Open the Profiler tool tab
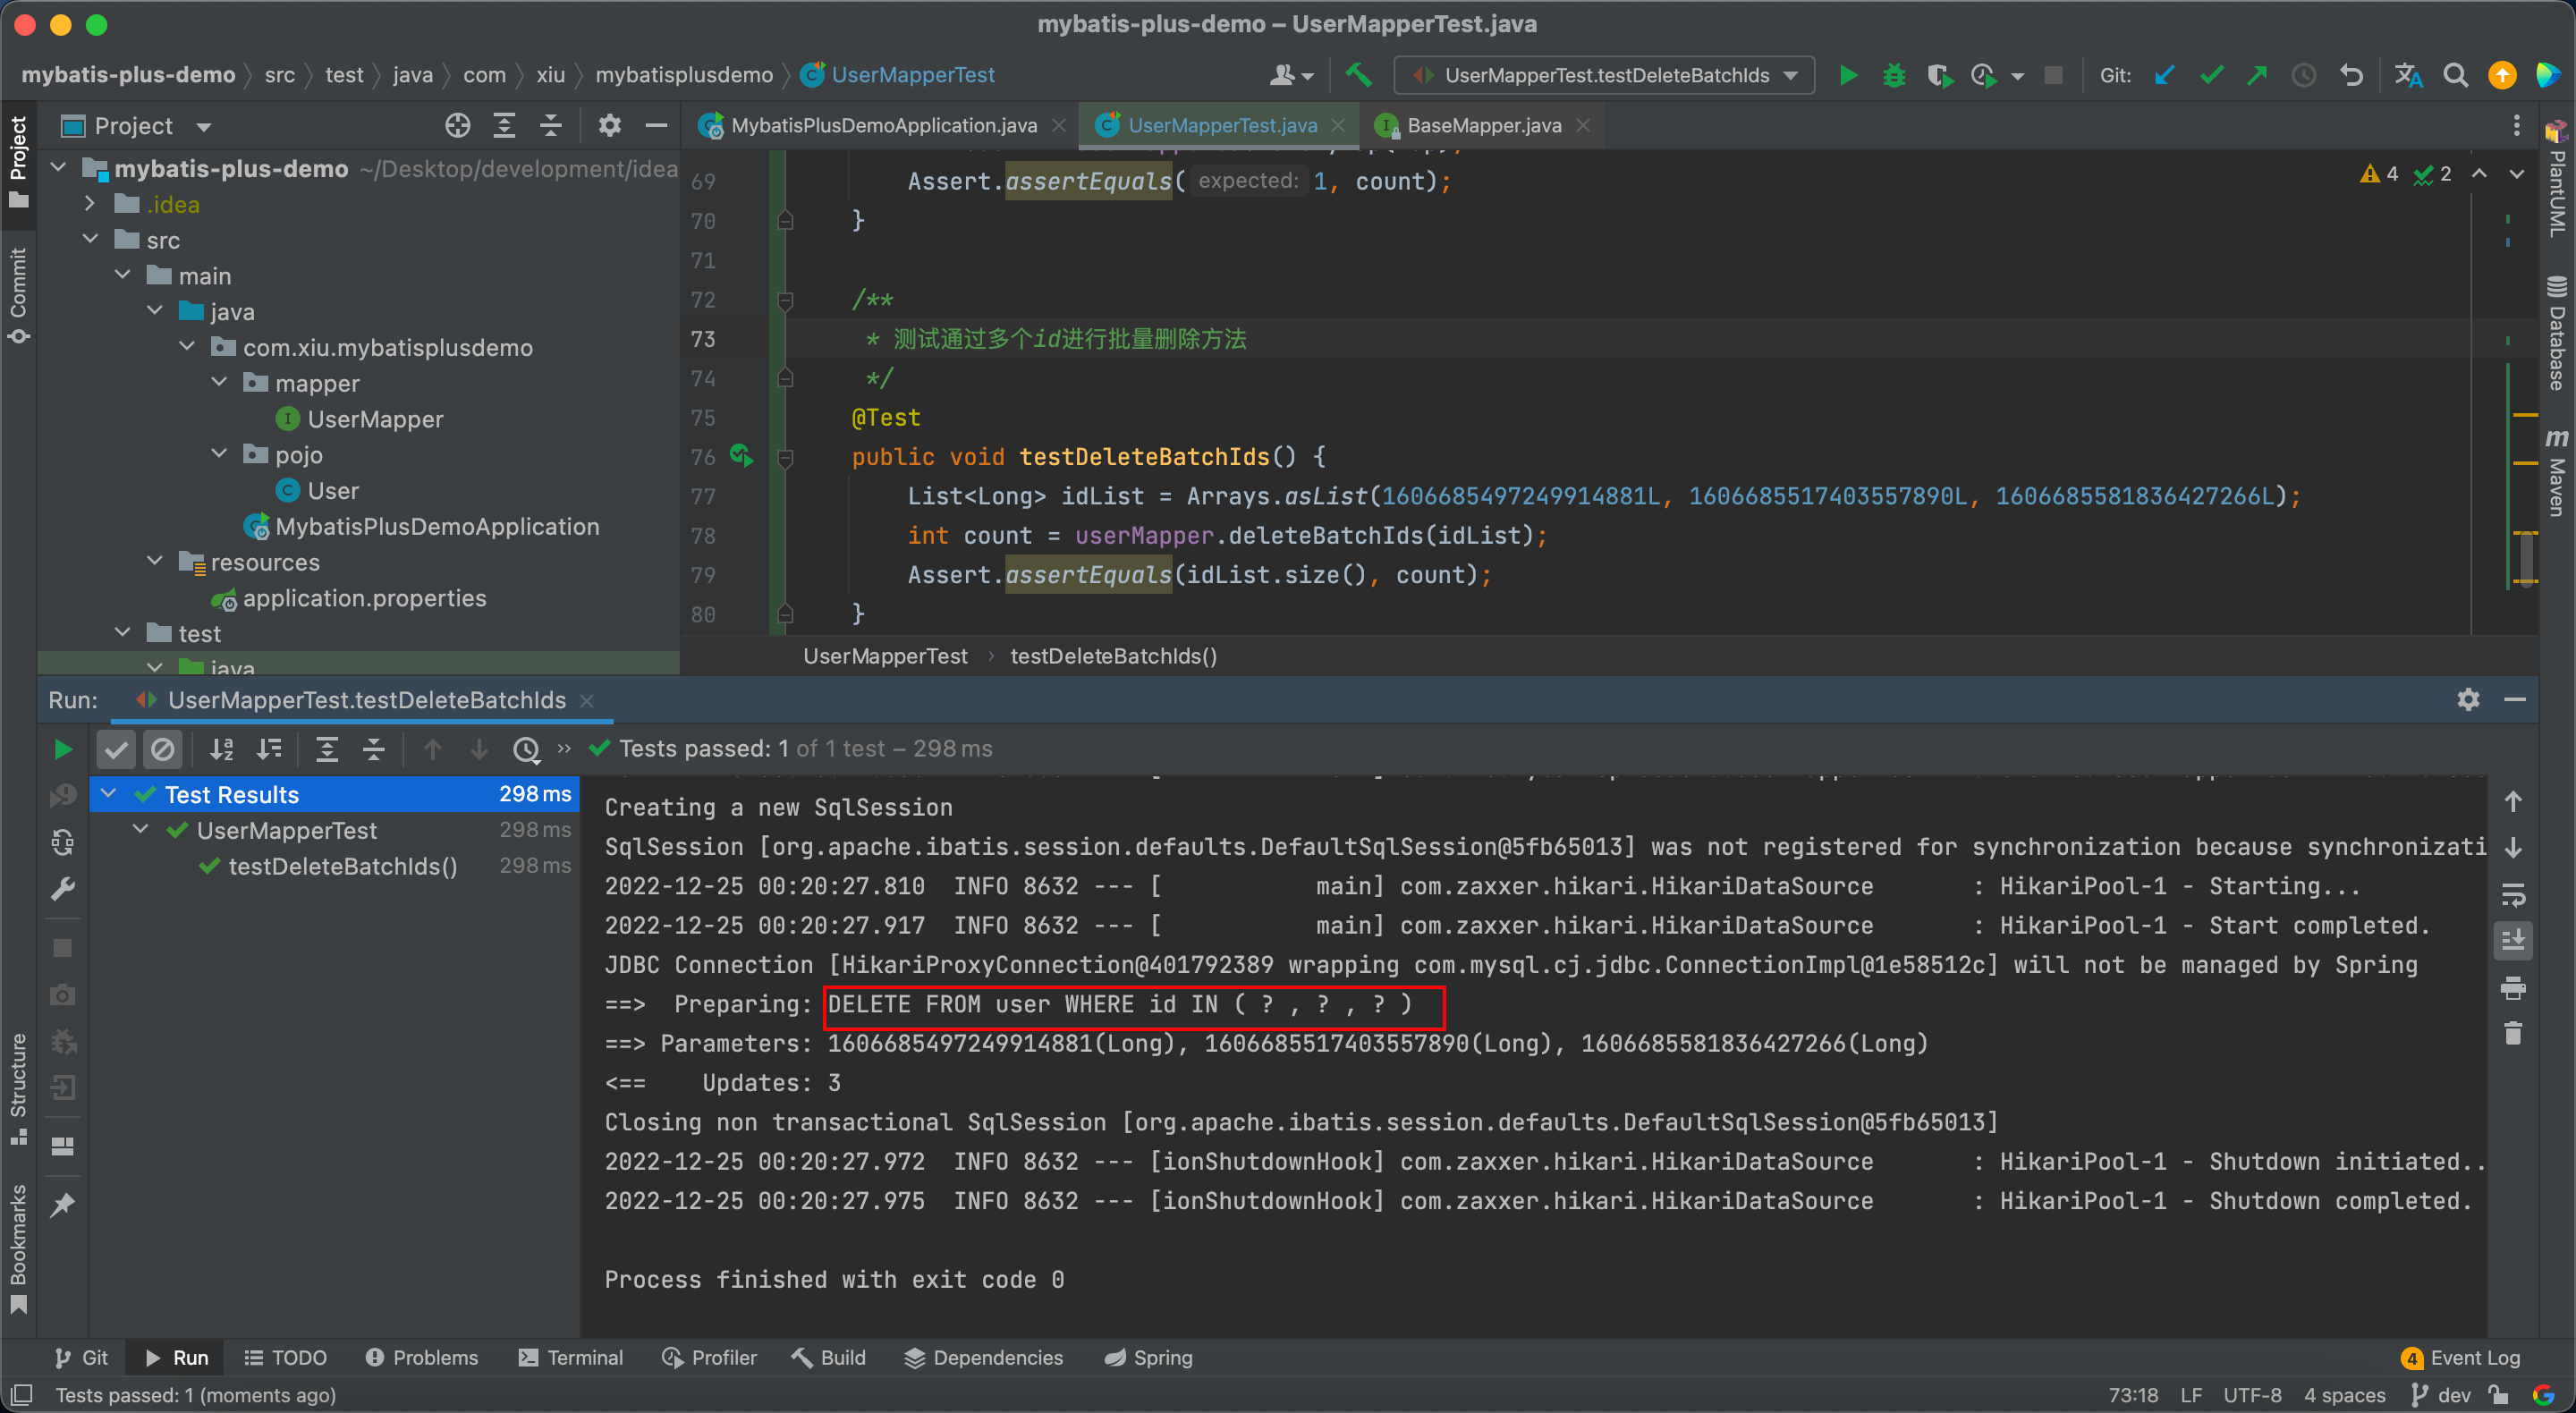Image resolution: width=2576 pixels, height=1413 pixels. (x=710, y=1357)
